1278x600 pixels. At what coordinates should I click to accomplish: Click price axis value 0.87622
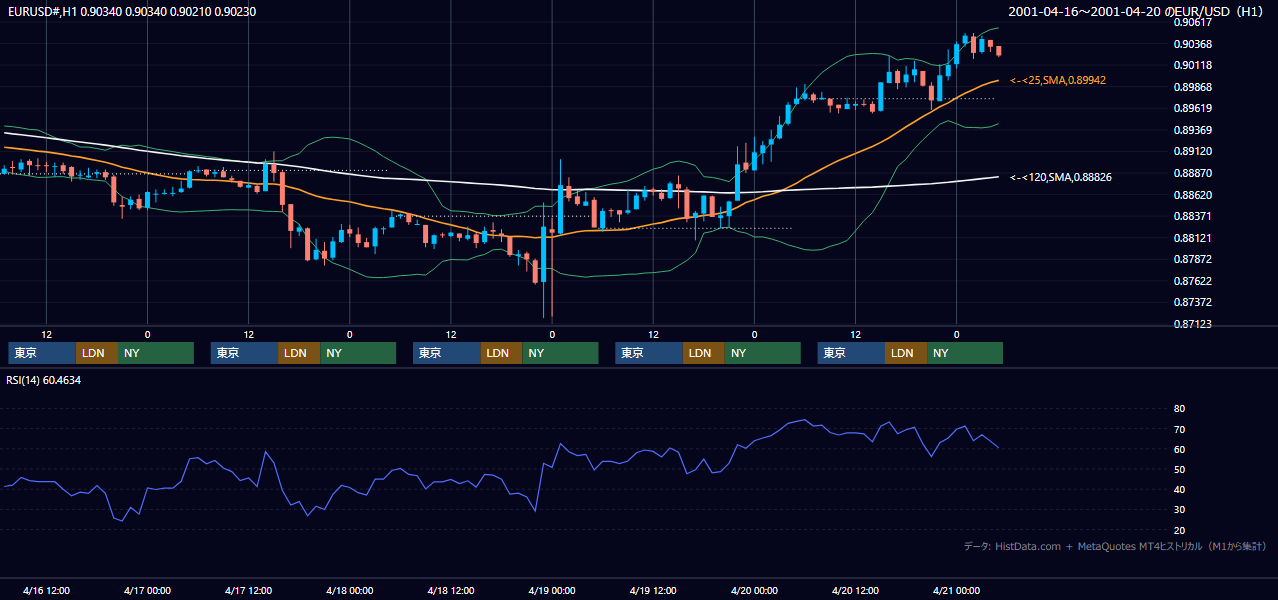[x=1192, y=281]
